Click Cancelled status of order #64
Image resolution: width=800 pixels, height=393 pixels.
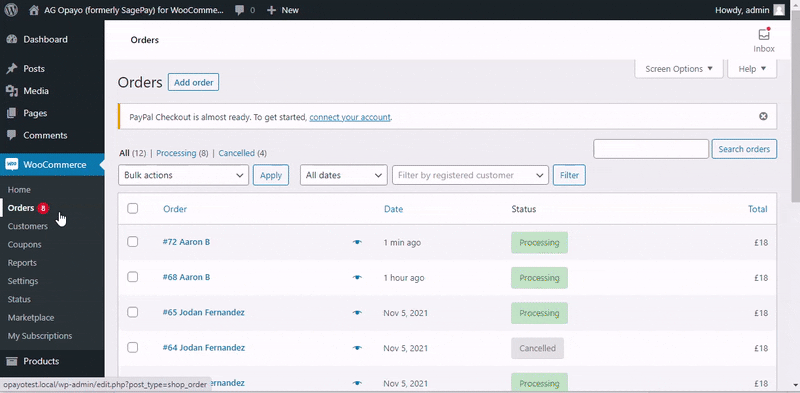coord(537,348)
